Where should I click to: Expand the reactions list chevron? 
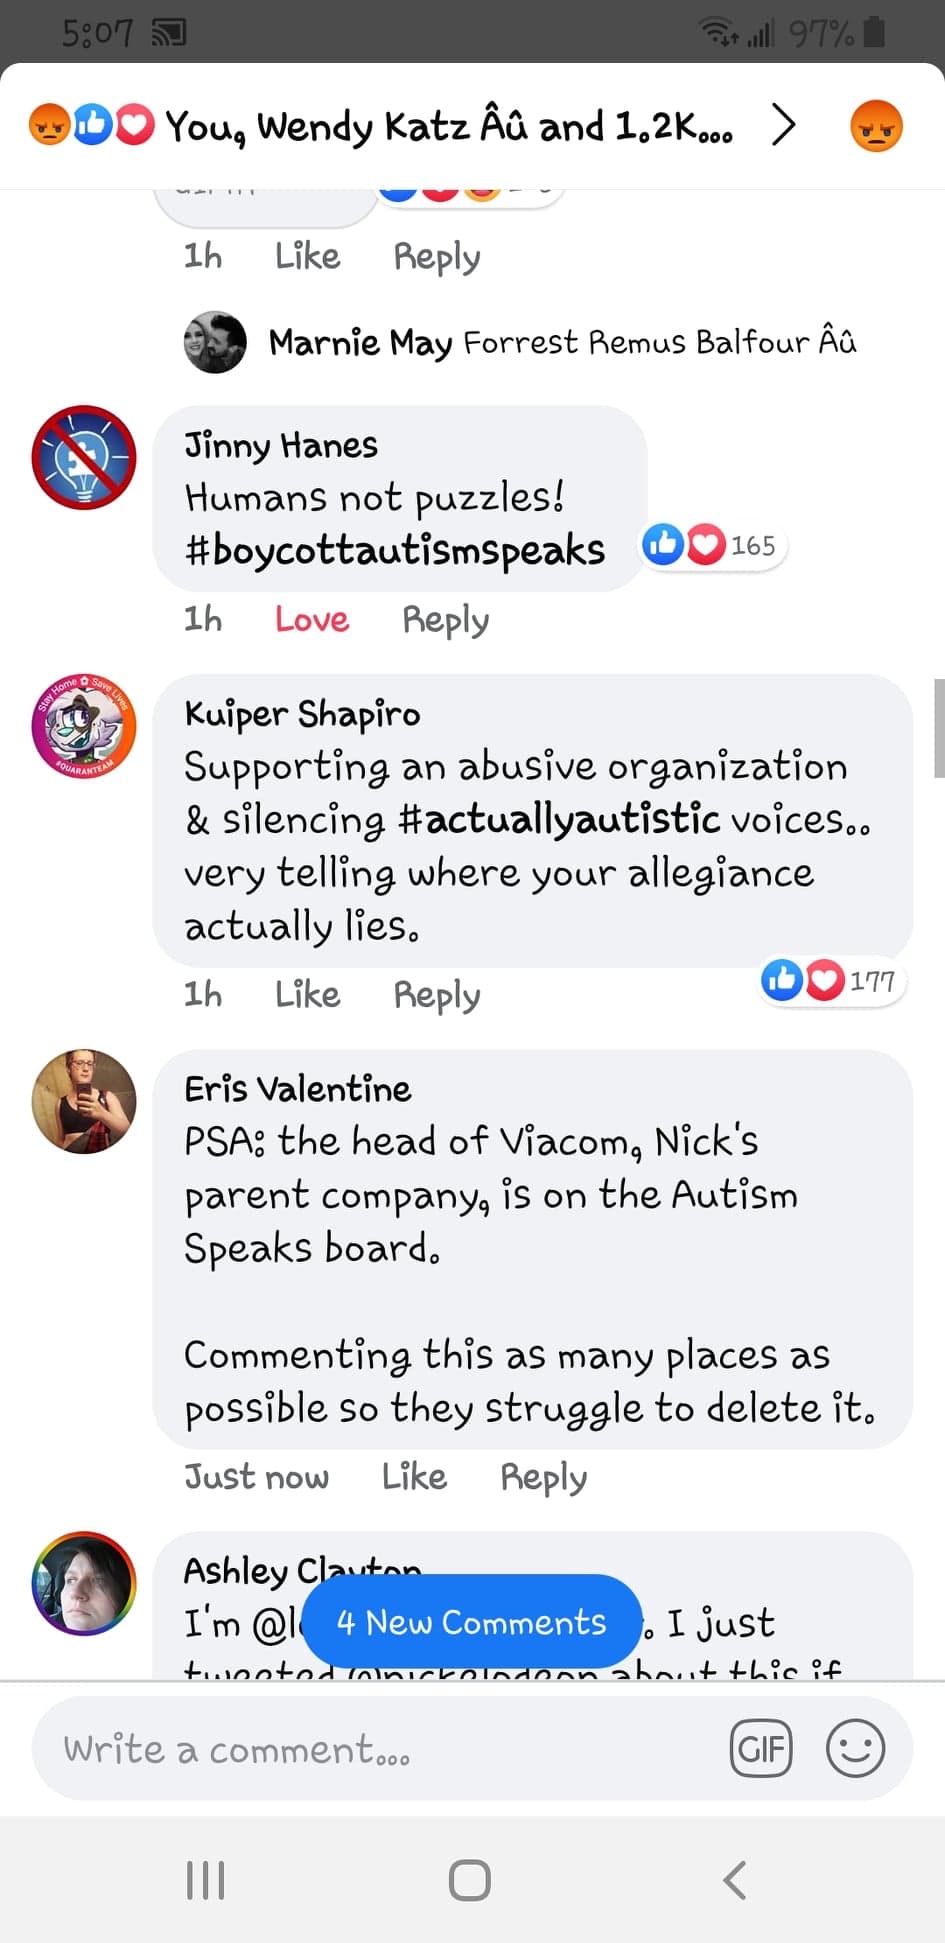tap(784, 126)
